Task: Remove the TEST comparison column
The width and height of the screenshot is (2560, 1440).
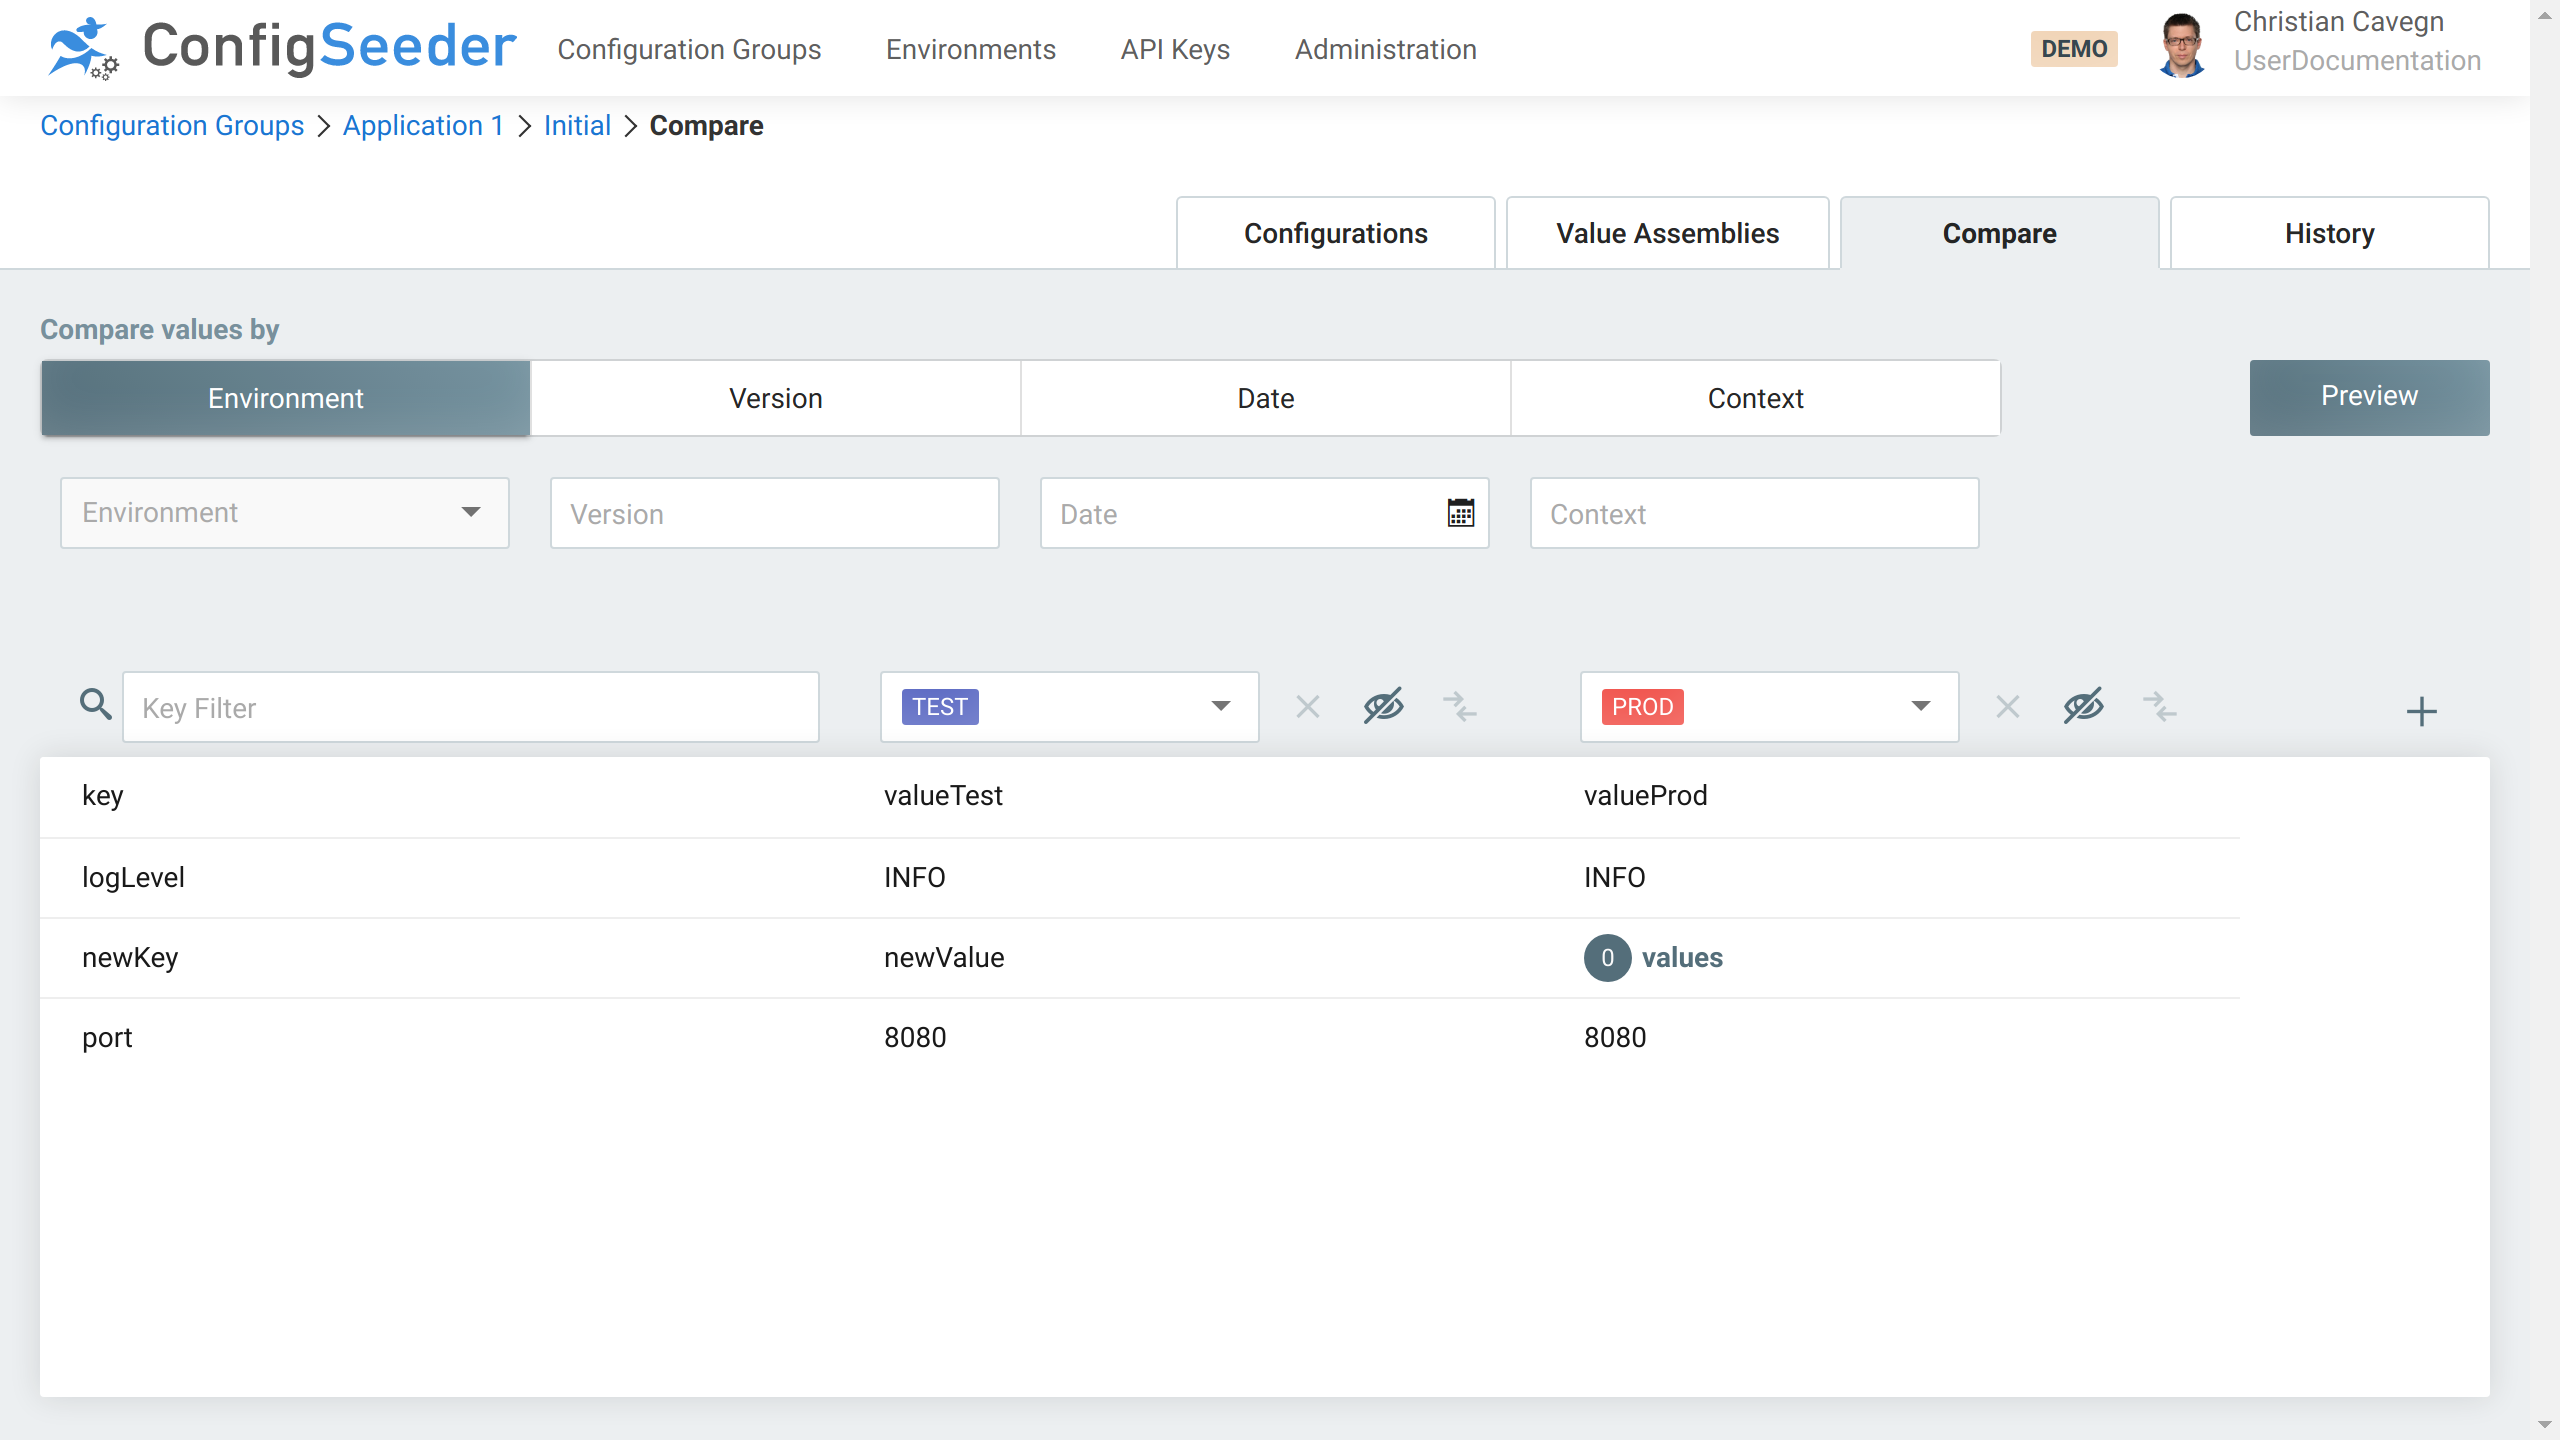Action: click(x=1307, y=707)
